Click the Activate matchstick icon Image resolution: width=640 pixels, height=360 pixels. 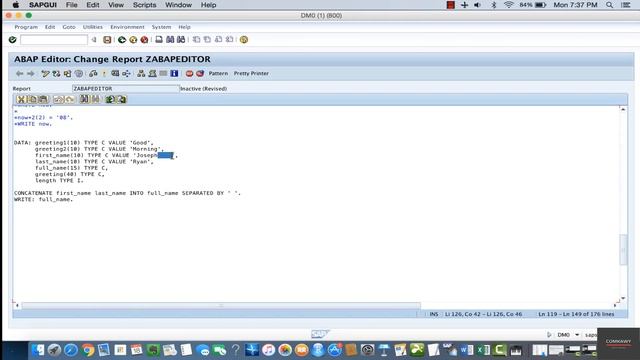tap(104, 73)
